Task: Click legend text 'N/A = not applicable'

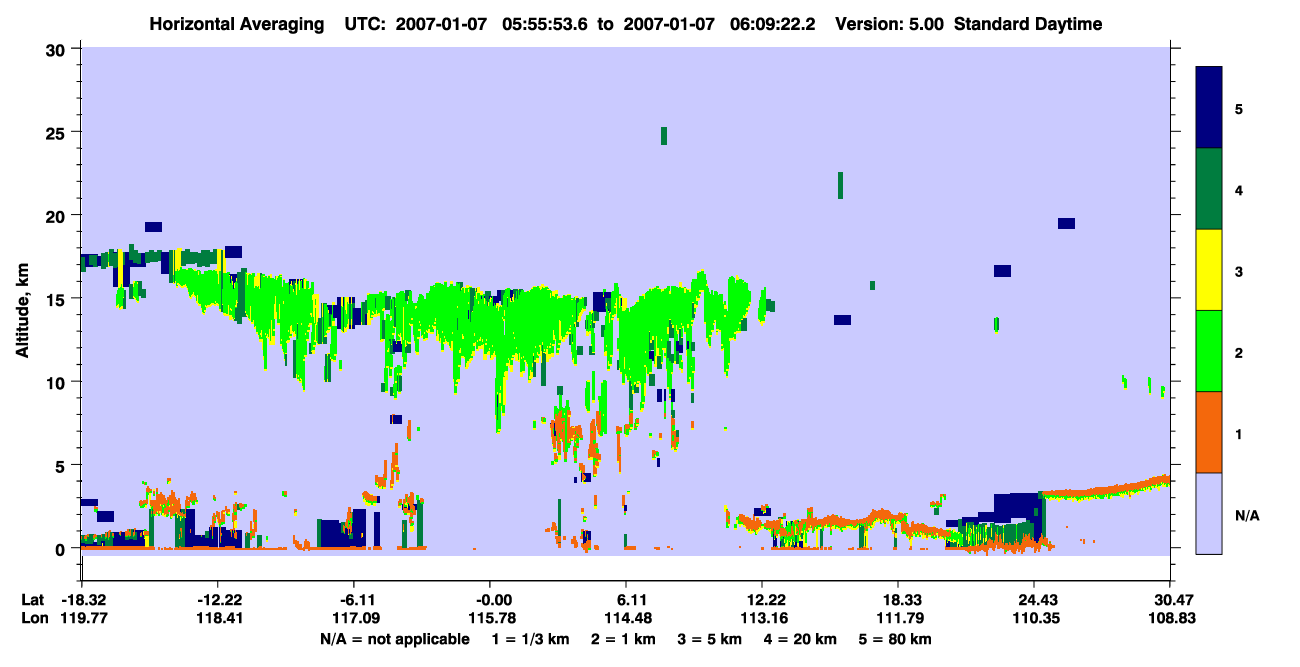Action: (394, 639)
